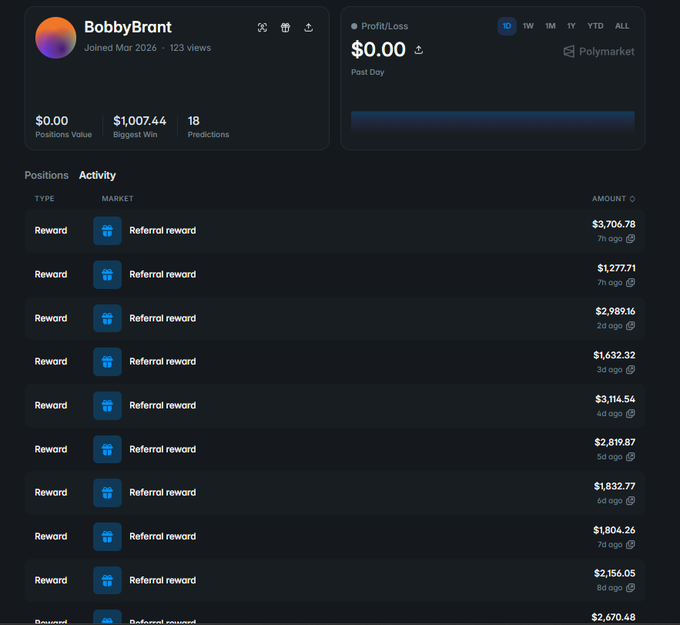Click share icon beside $0.00 Profit/Loss
This screenshot has height=625, width=680.
[418, 50]
